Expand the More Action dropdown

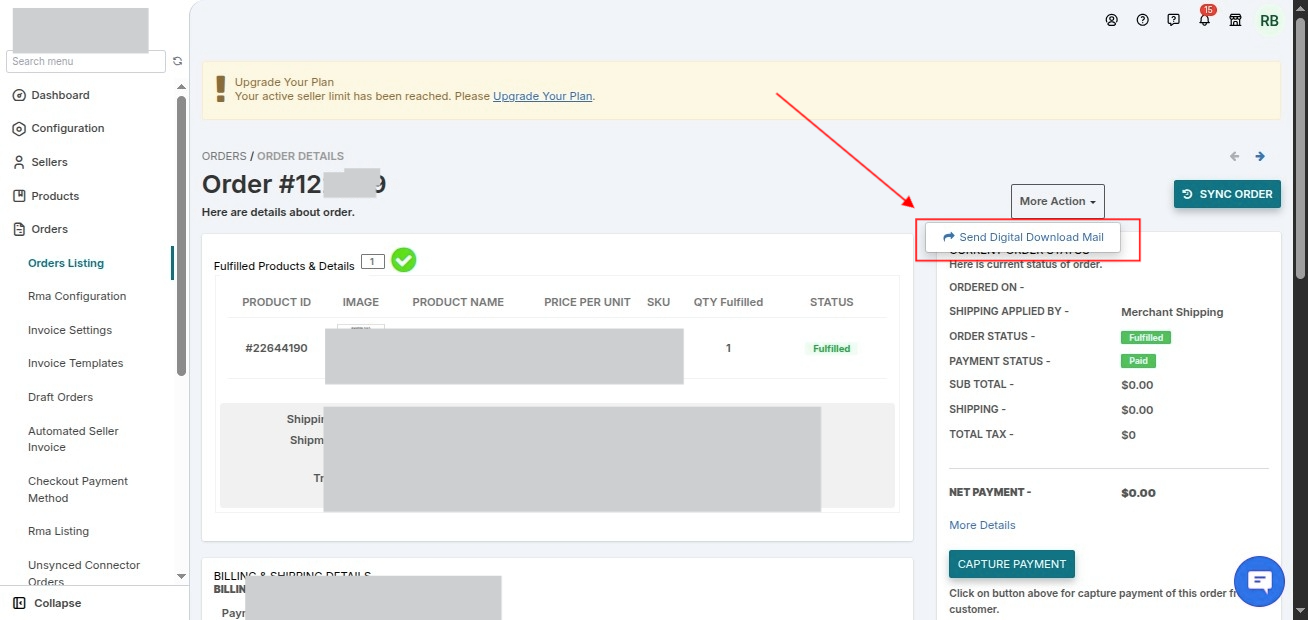pos(1058,201)
